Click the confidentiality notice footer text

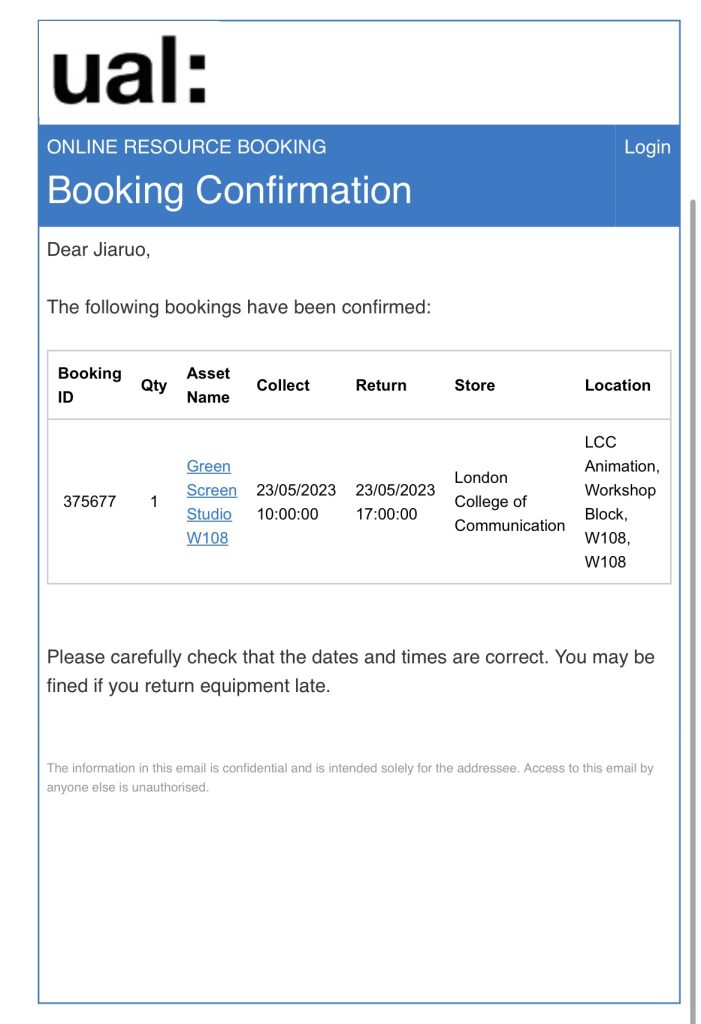[x=350, y=777]
